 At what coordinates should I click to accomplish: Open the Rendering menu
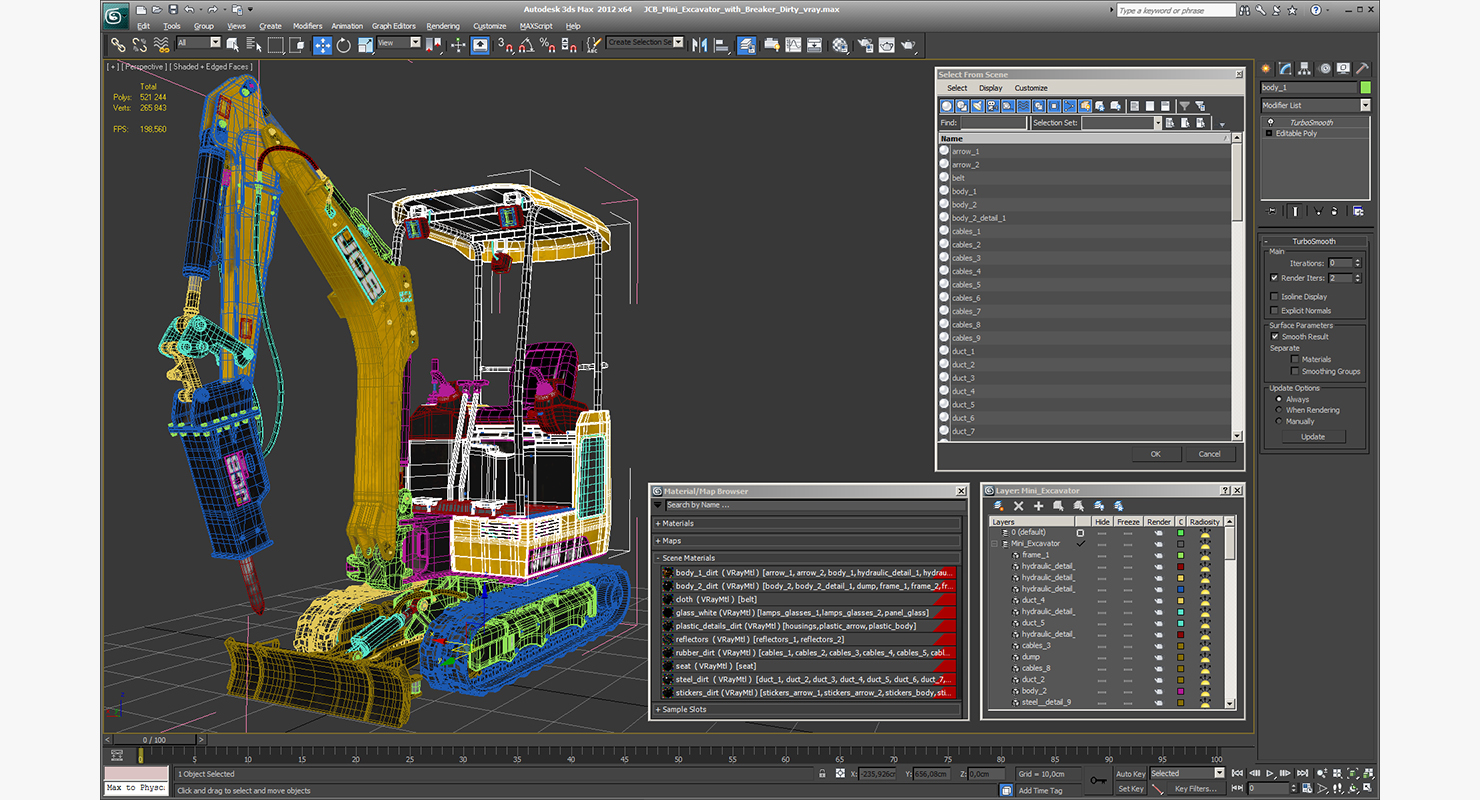click(443, 26)
